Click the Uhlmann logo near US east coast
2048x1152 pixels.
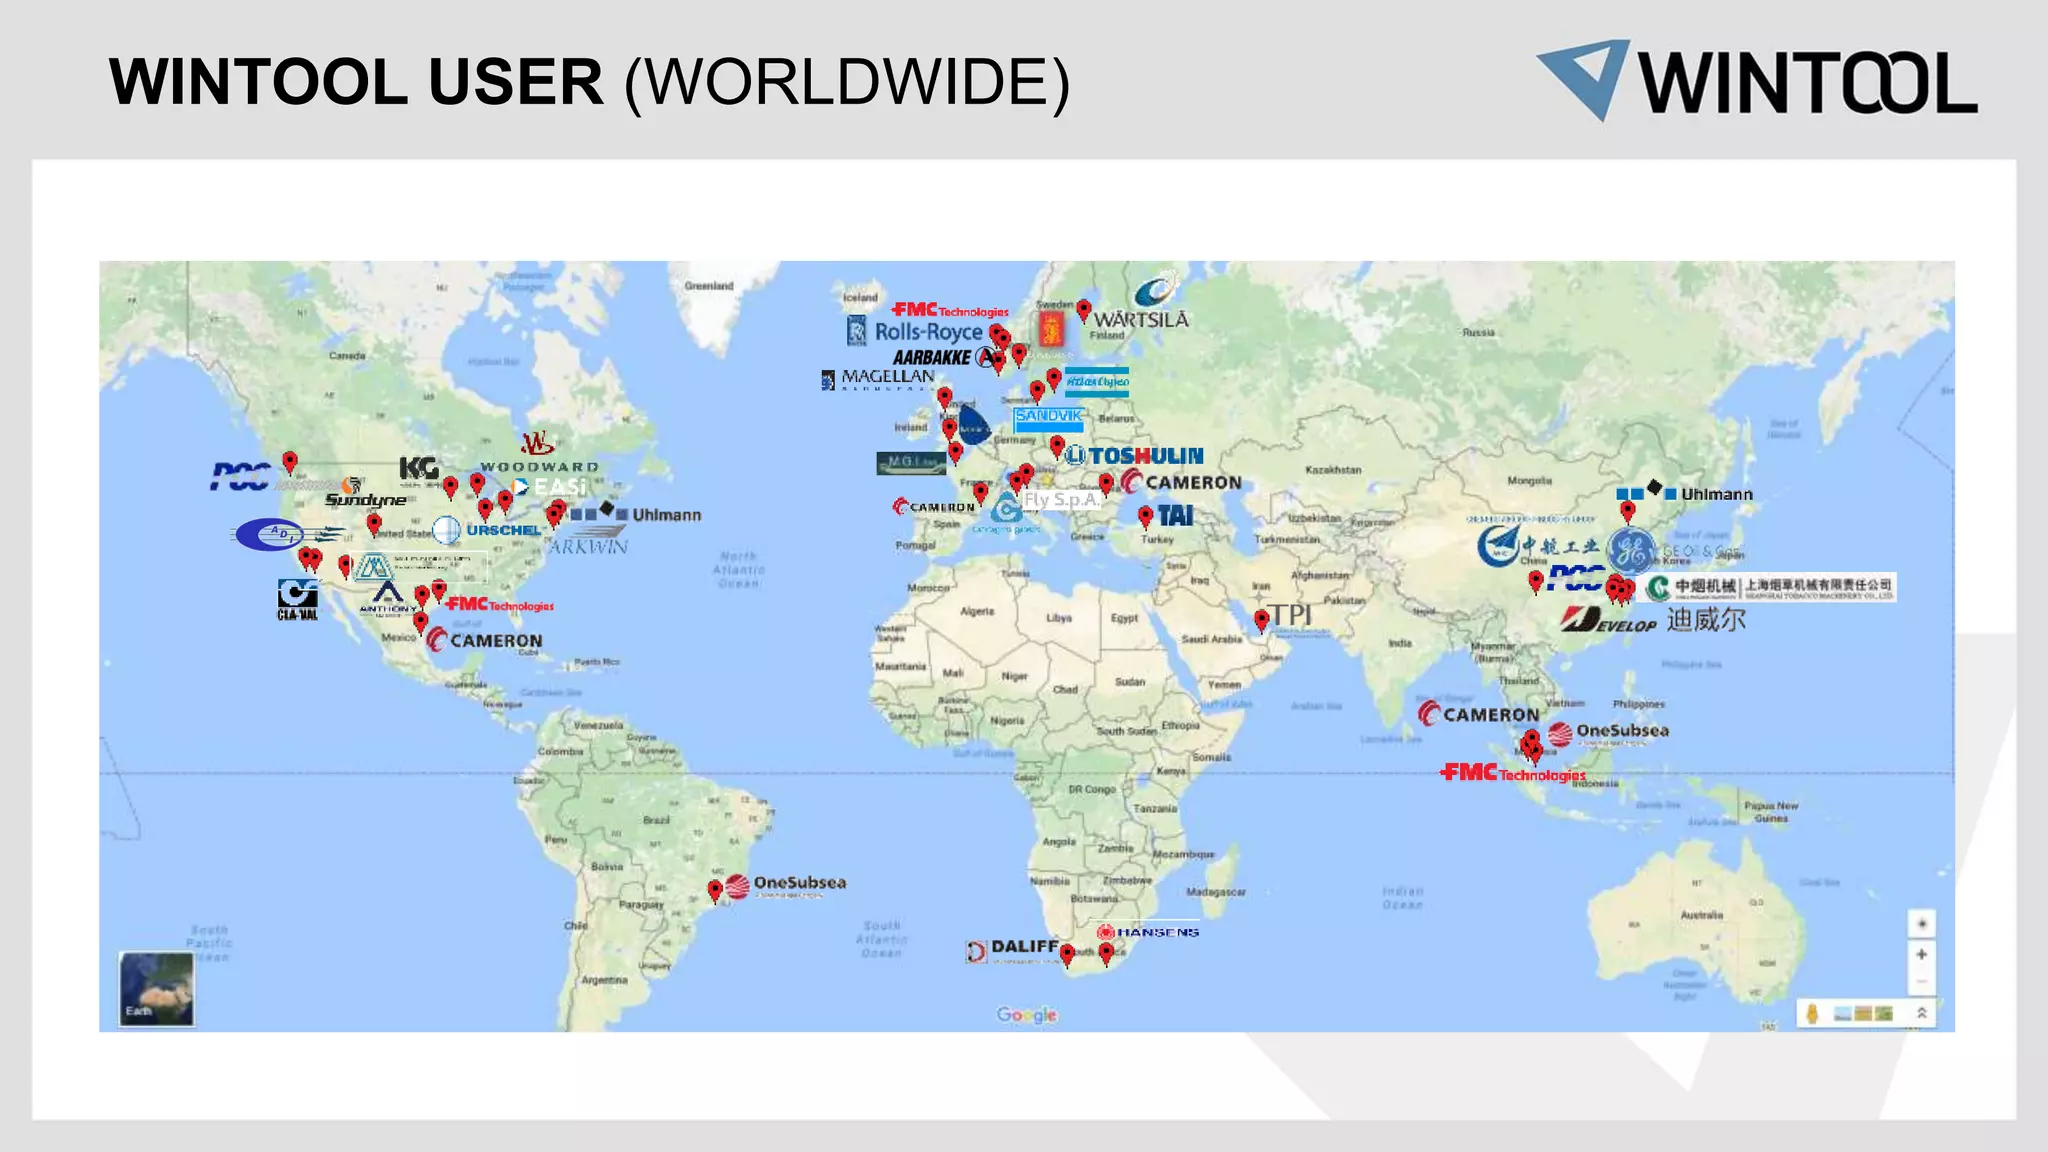636,514
